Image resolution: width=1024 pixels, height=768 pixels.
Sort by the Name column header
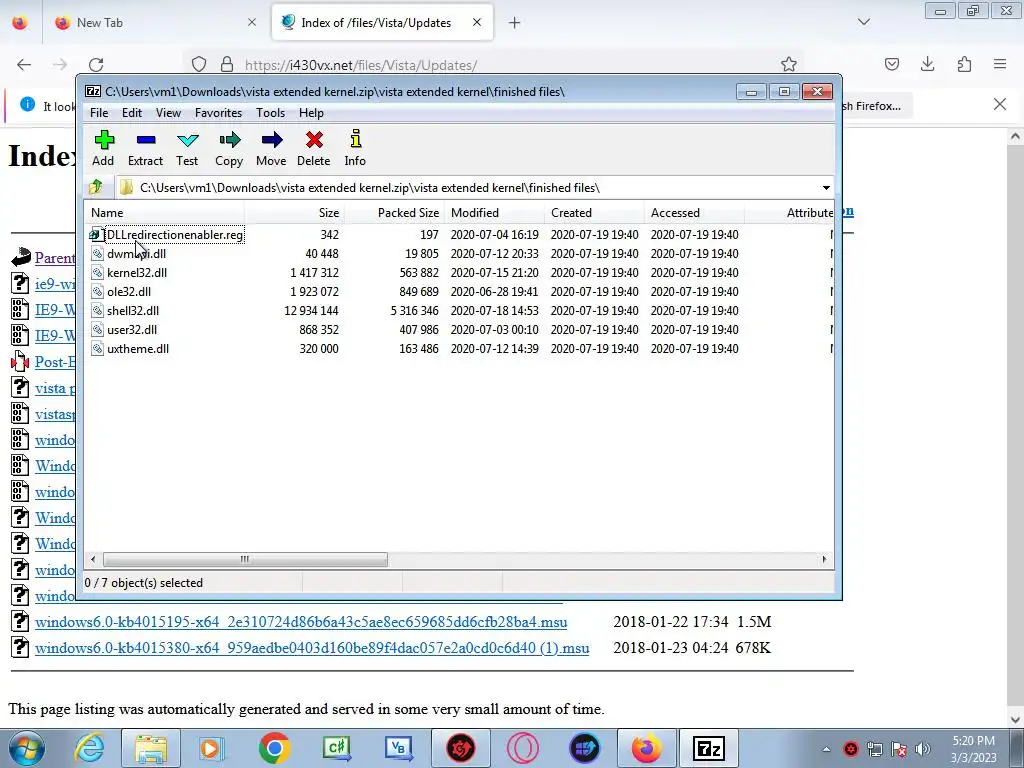[x=165, y=213]
